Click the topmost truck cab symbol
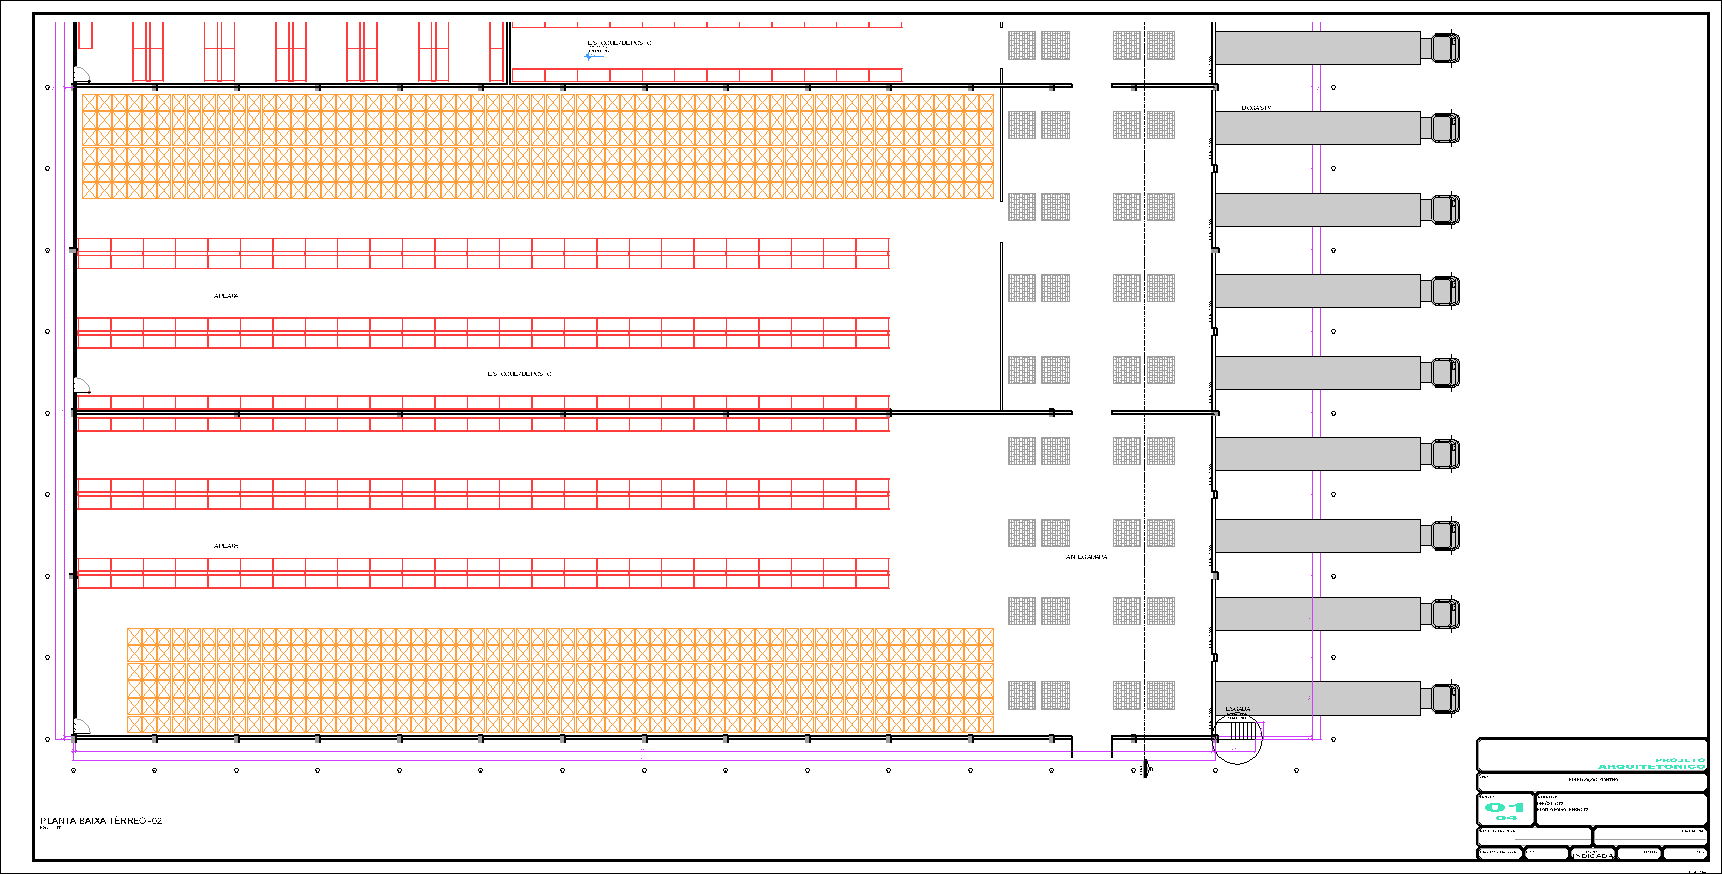 [x=1444, y=48]
